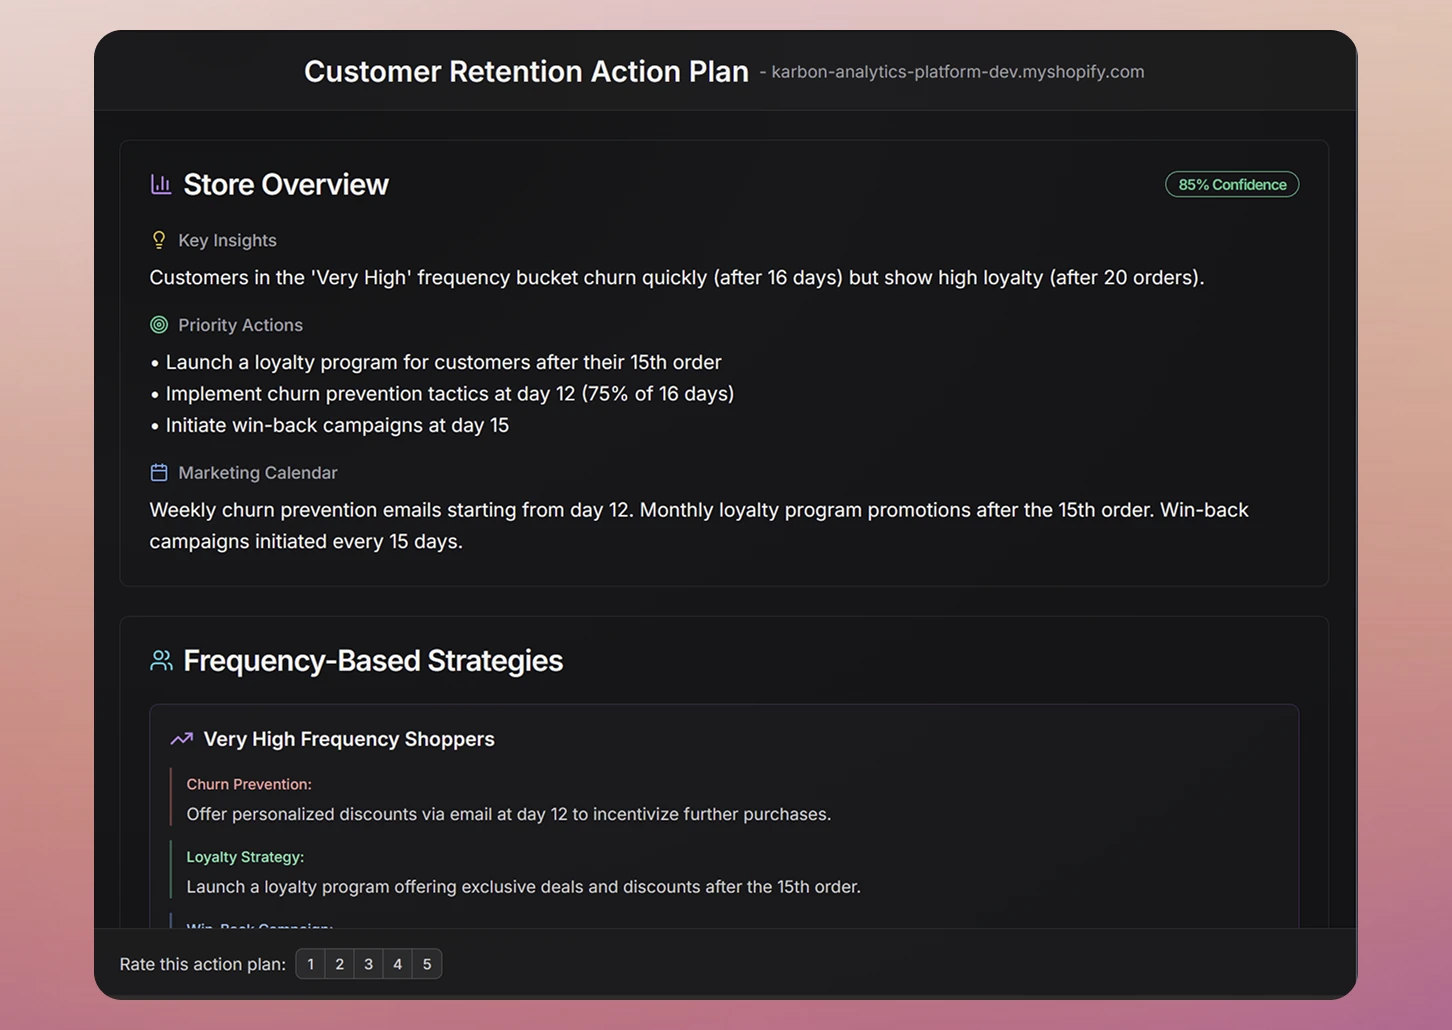Click the Loyalty Strategy label
The image size is (1452, 1030).
[x=245, y=857]
